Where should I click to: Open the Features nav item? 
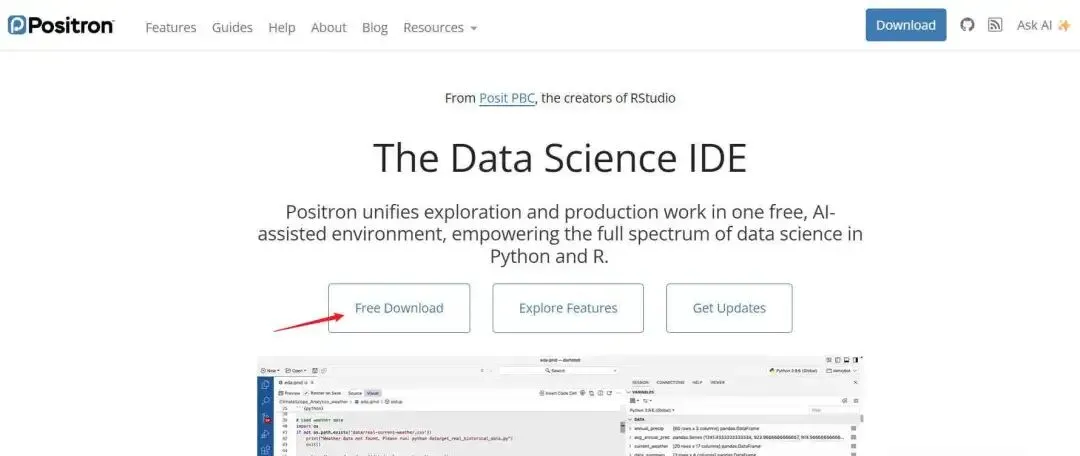coord(171,28)
